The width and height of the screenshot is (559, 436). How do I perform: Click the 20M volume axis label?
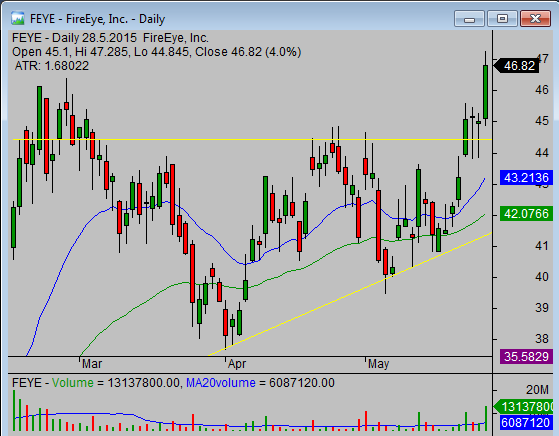point(537,390)
